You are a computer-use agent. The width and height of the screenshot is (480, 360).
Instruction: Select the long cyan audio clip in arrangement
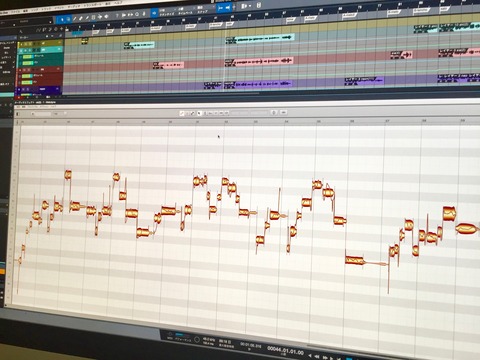(x=260, y=39)
